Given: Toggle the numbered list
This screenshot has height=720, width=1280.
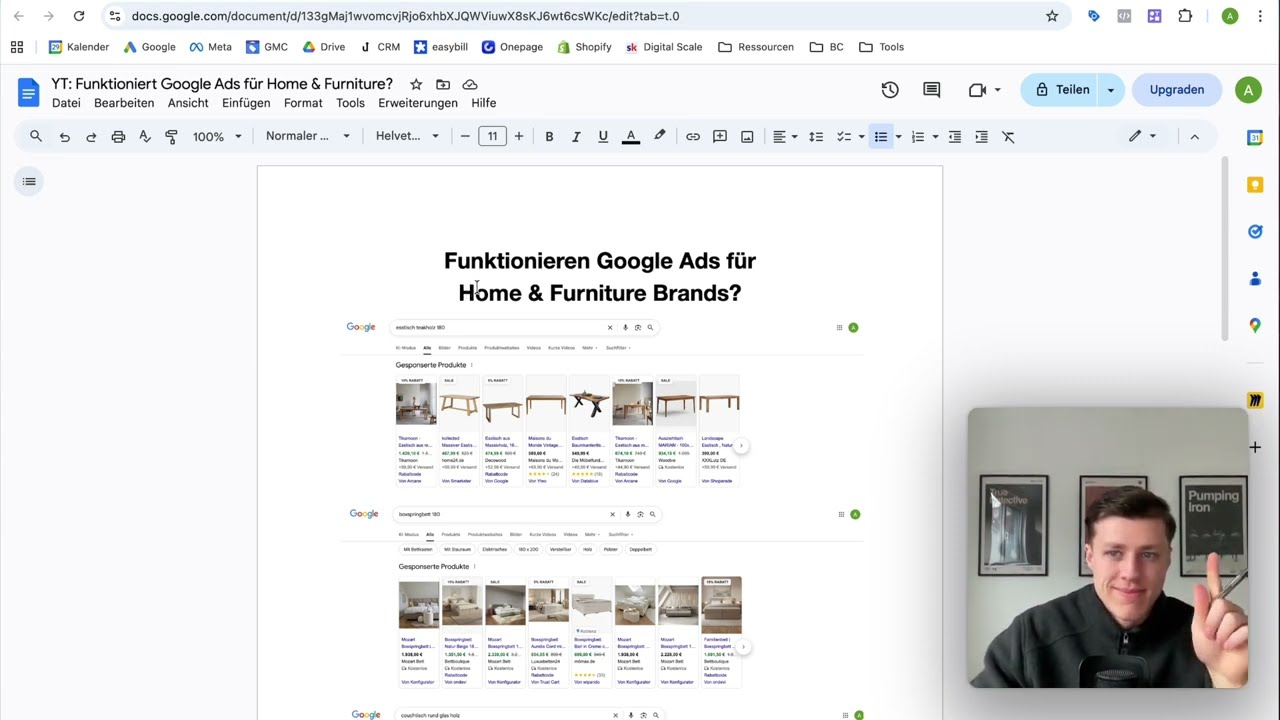Looking at the screenshot, I should [917, 136].
